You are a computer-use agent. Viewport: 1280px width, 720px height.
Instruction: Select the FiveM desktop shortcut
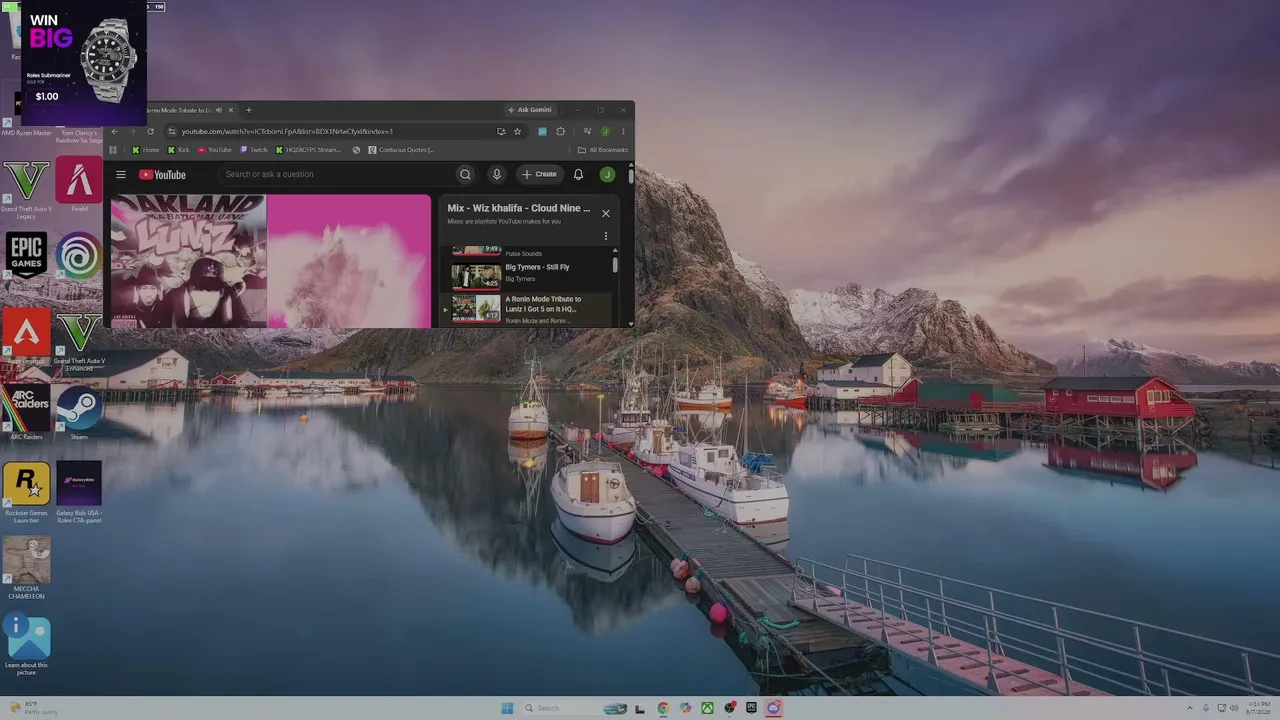pos(79,184)
